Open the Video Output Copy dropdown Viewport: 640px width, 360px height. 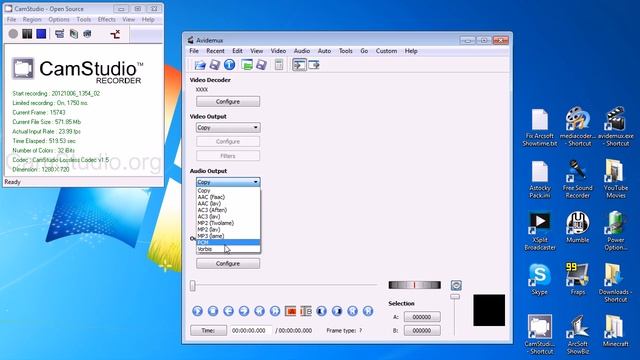228,128
